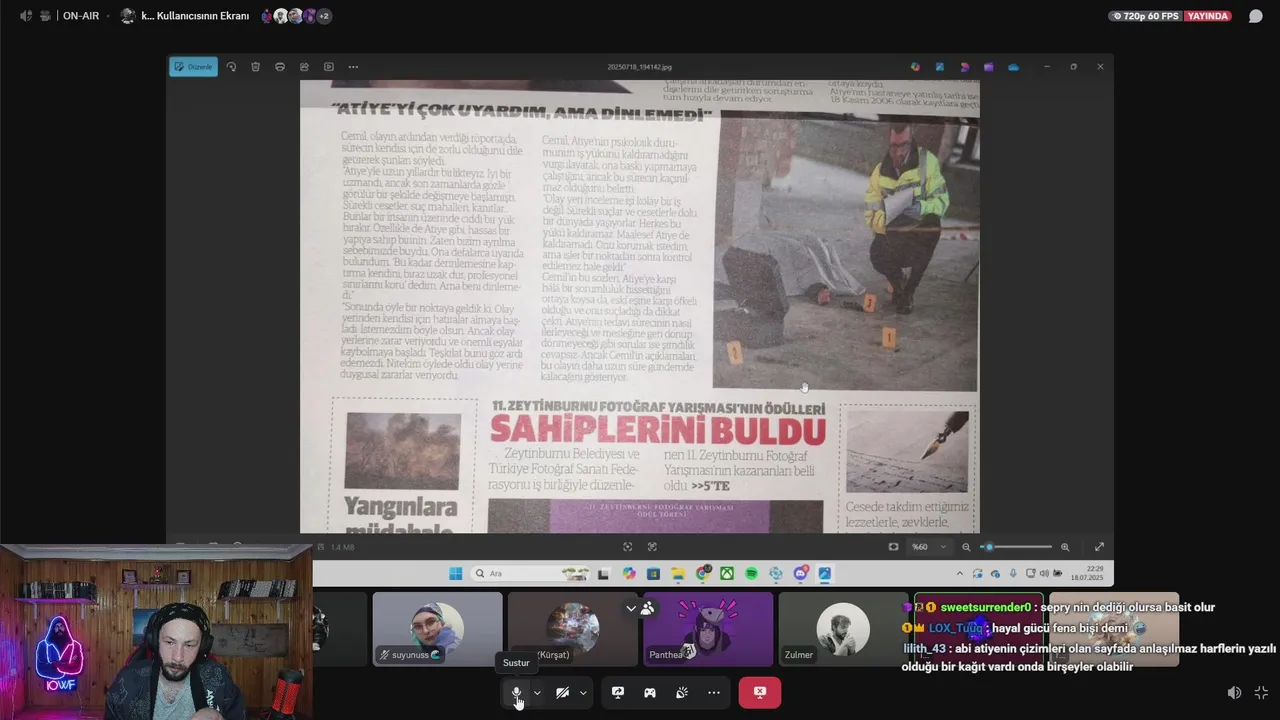Open Microsoft Store taskbar icon
The height and width of the screenshot is (720, 1280).
click(x=653, y=573)
